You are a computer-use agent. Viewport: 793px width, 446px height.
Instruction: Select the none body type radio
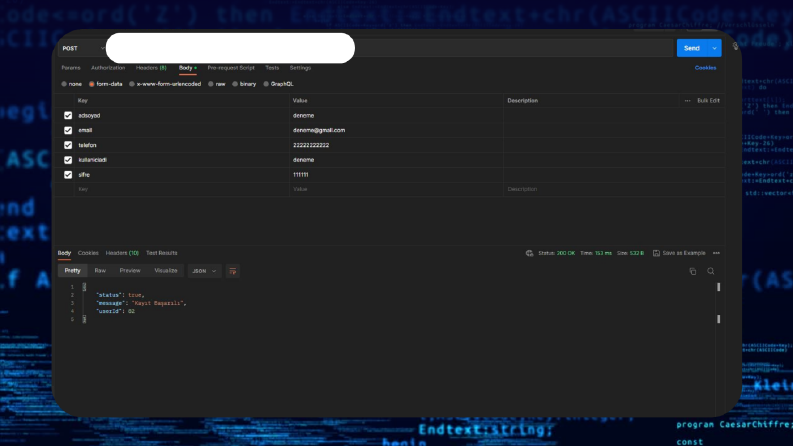click(x=64, y=84)
